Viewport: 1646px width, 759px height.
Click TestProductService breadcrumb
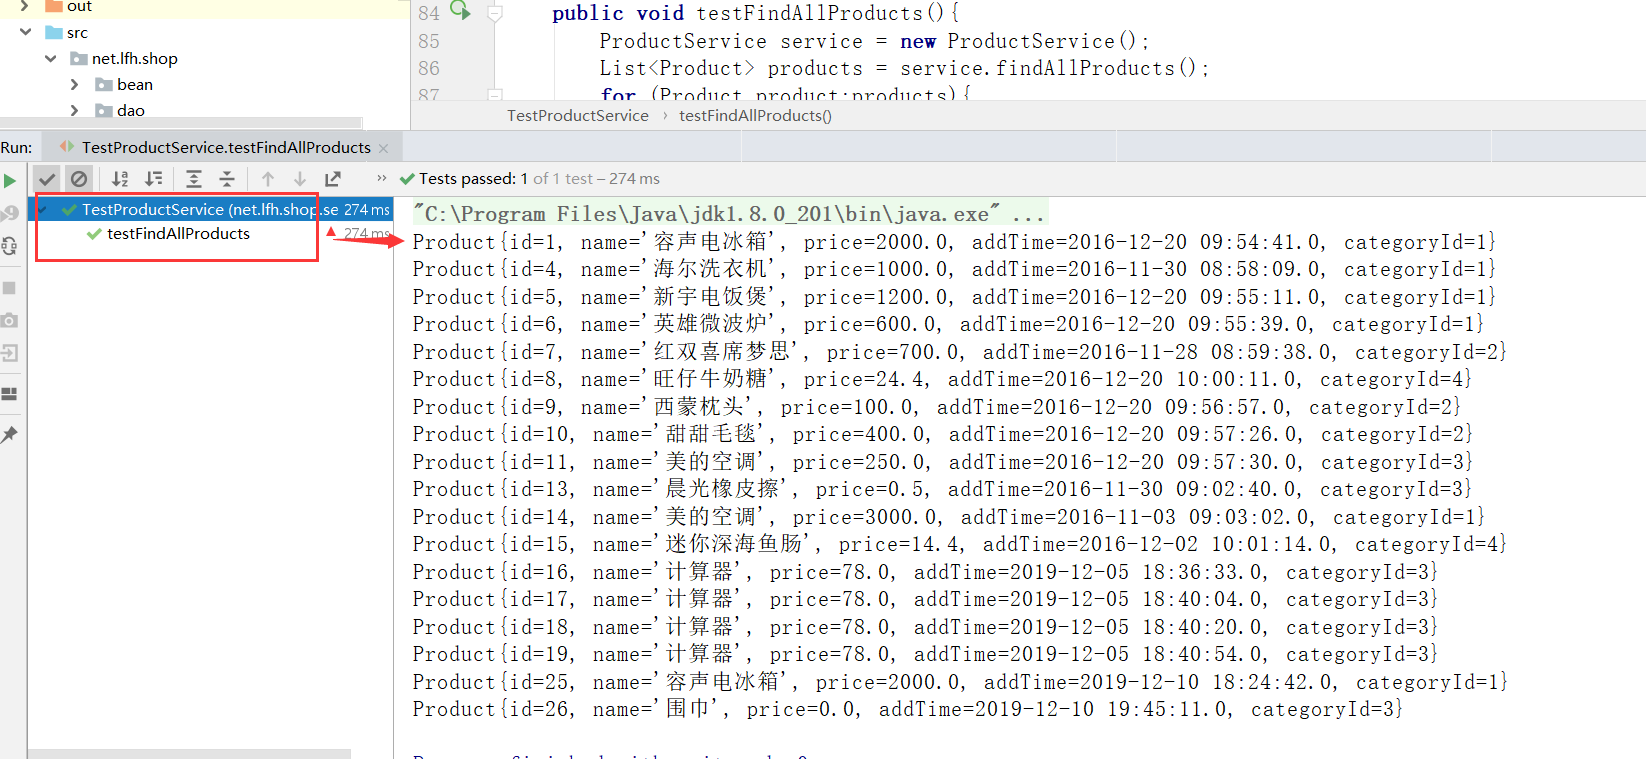click(x=578, y=115)
